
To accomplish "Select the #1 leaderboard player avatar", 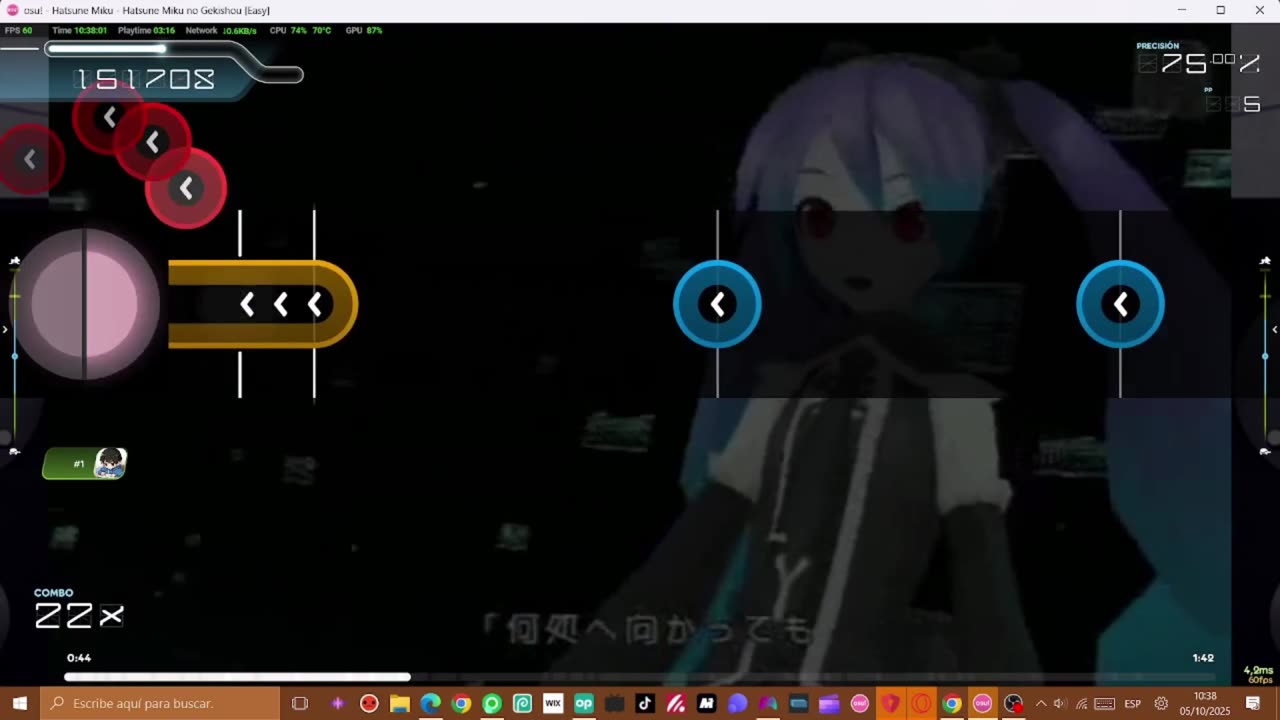I will 109,463.
